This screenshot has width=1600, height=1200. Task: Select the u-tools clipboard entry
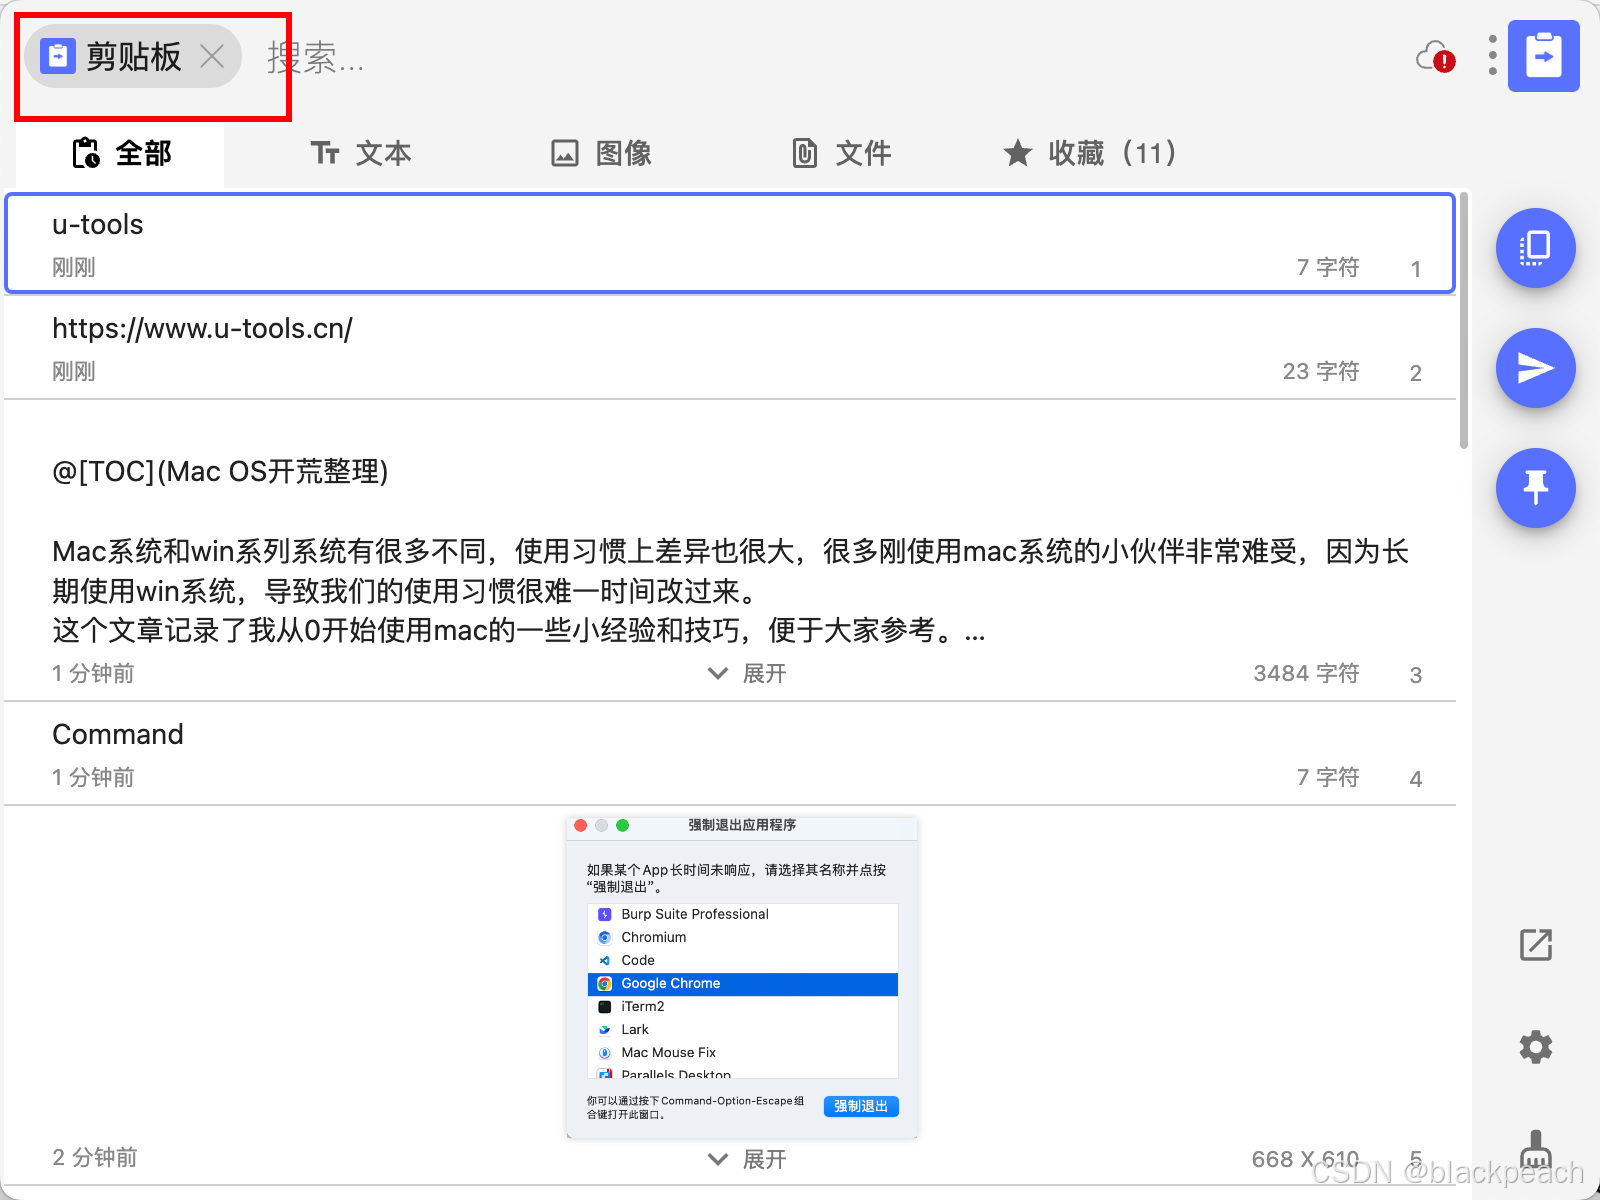point(730,244)
